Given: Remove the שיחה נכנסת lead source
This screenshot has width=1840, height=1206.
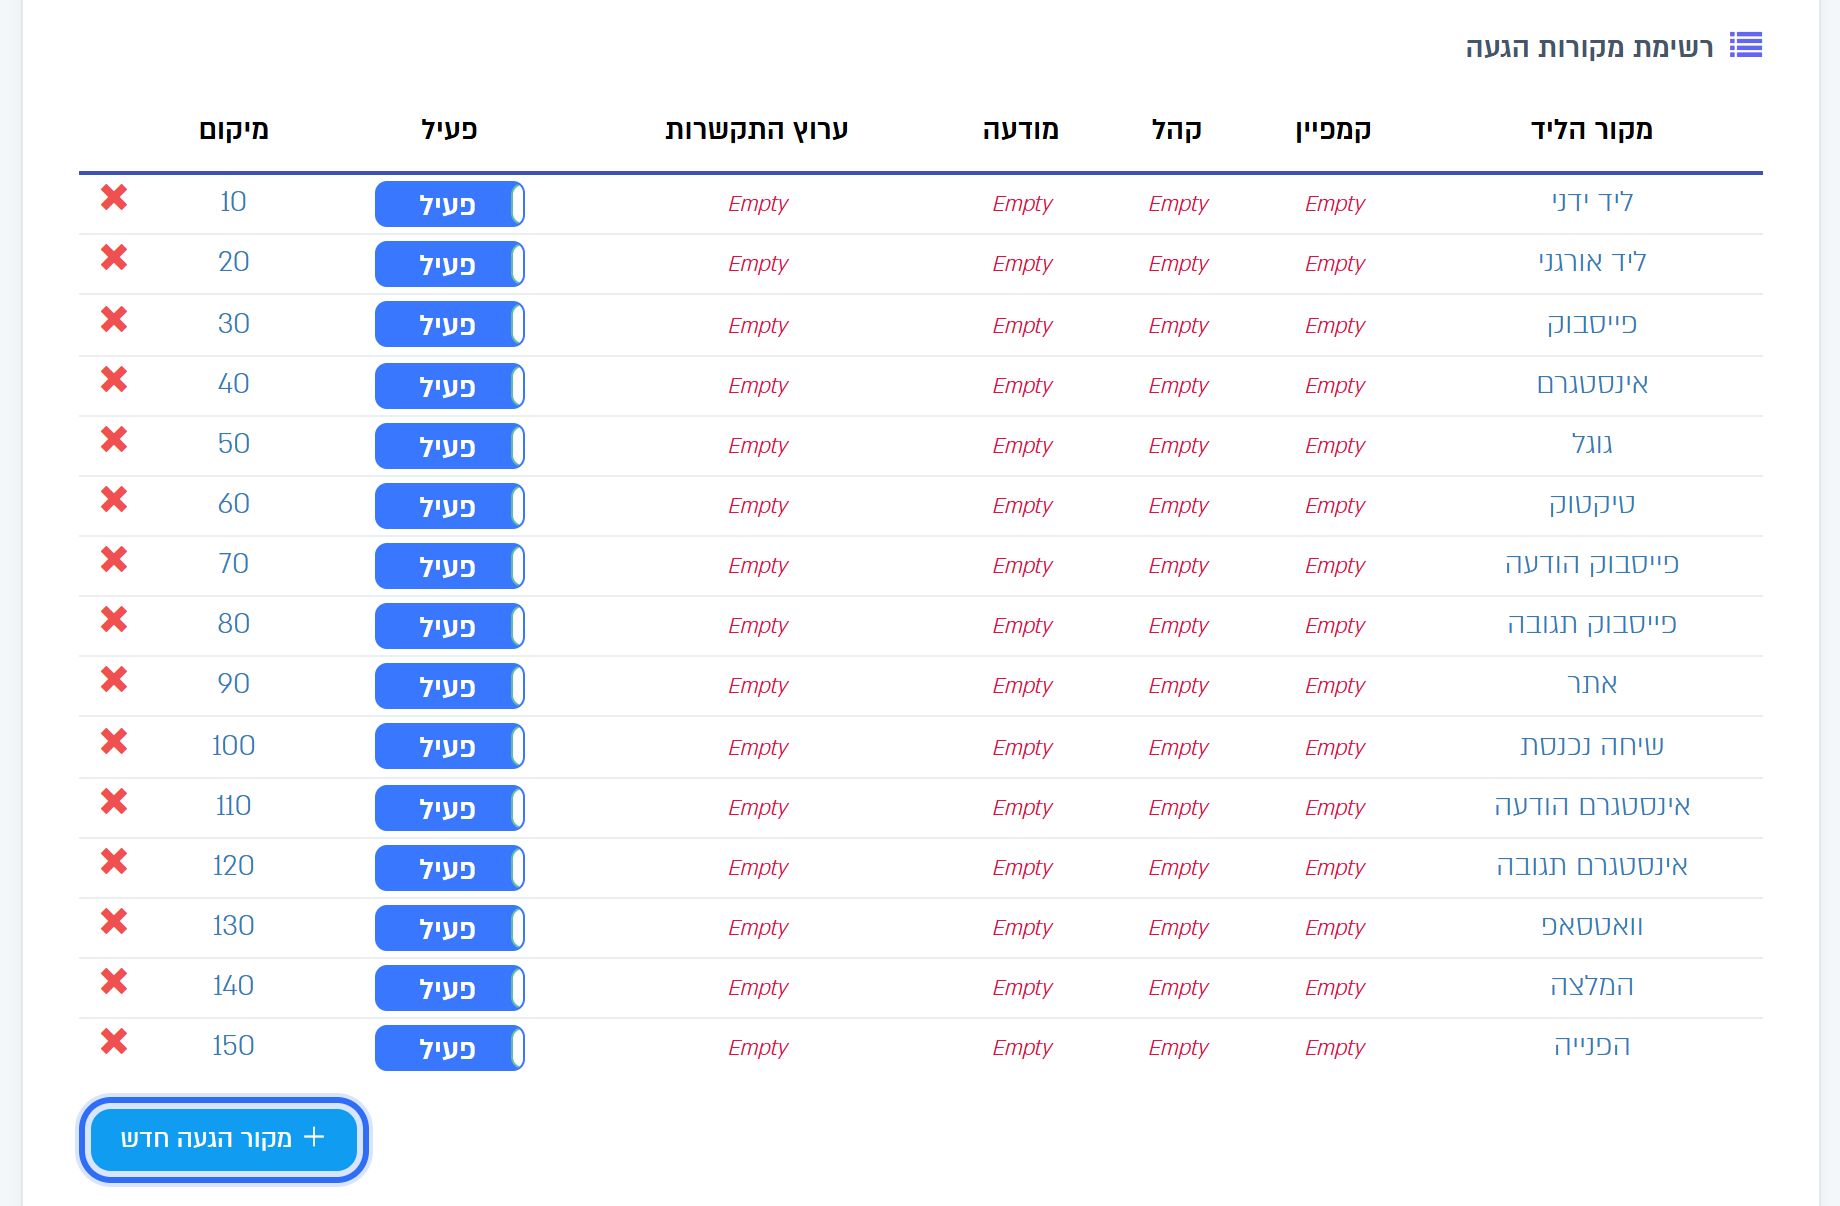Looking at the screenshot, I should pos(114,742).
